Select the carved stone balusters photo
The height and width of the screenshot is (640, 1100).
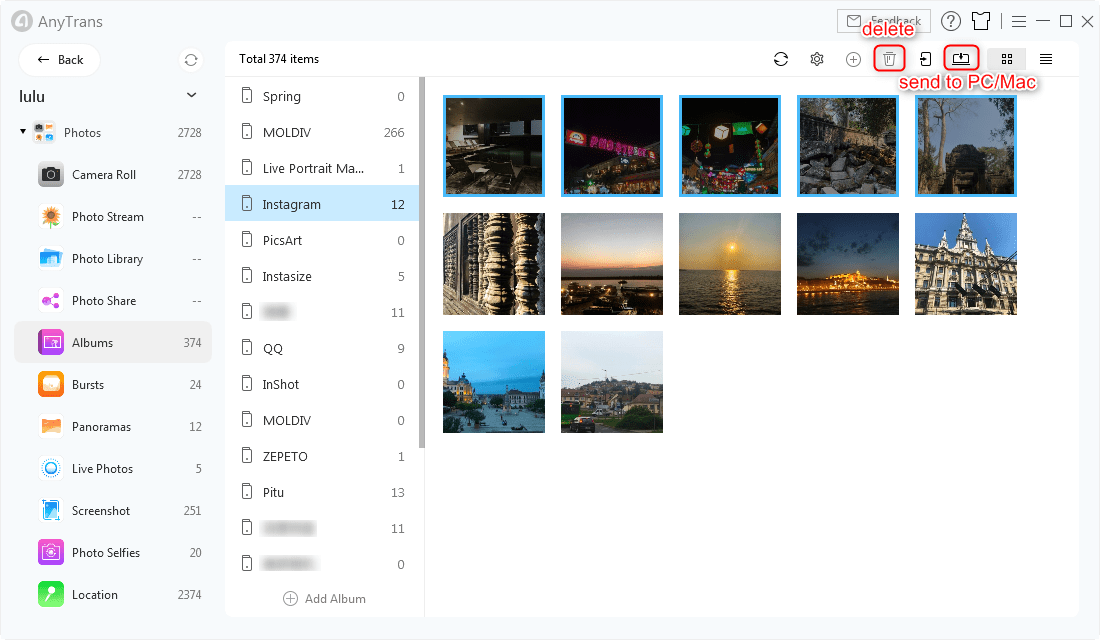tap(494, 264)
